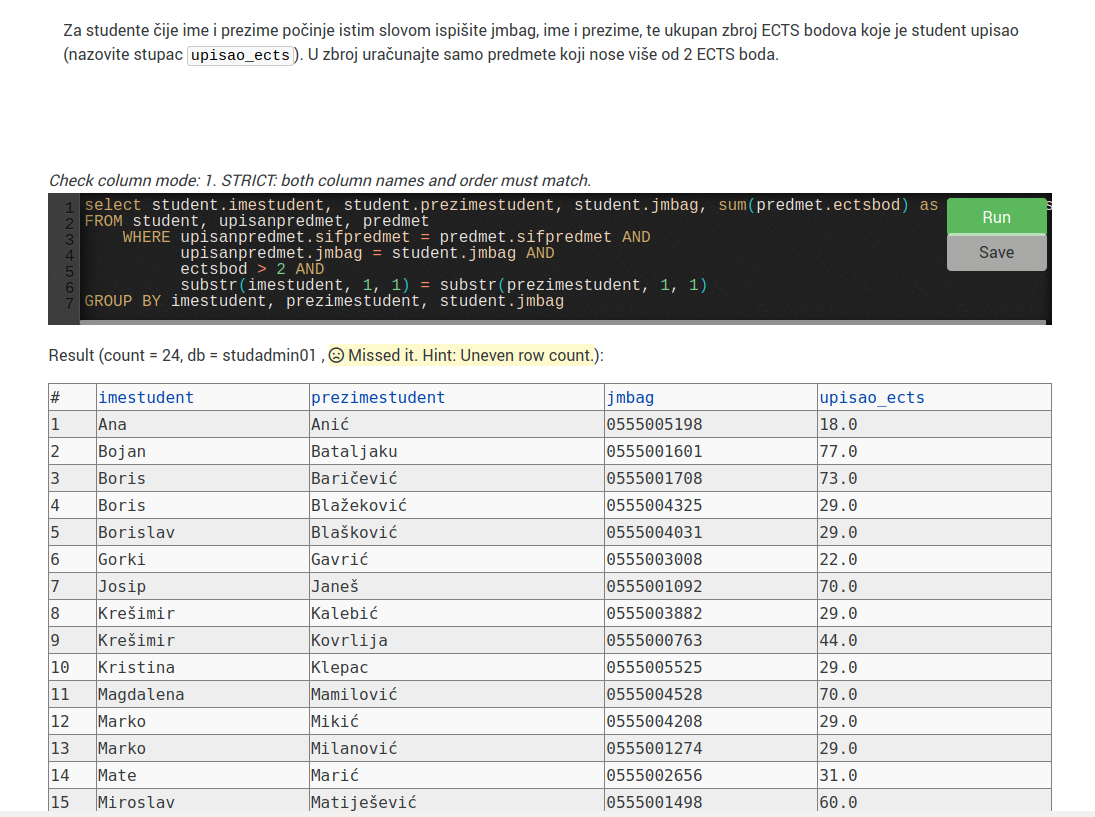Screen dimensions: 1095x817
Task: Click jmbag cell 0555002656
Action: (x=711, y=776)
